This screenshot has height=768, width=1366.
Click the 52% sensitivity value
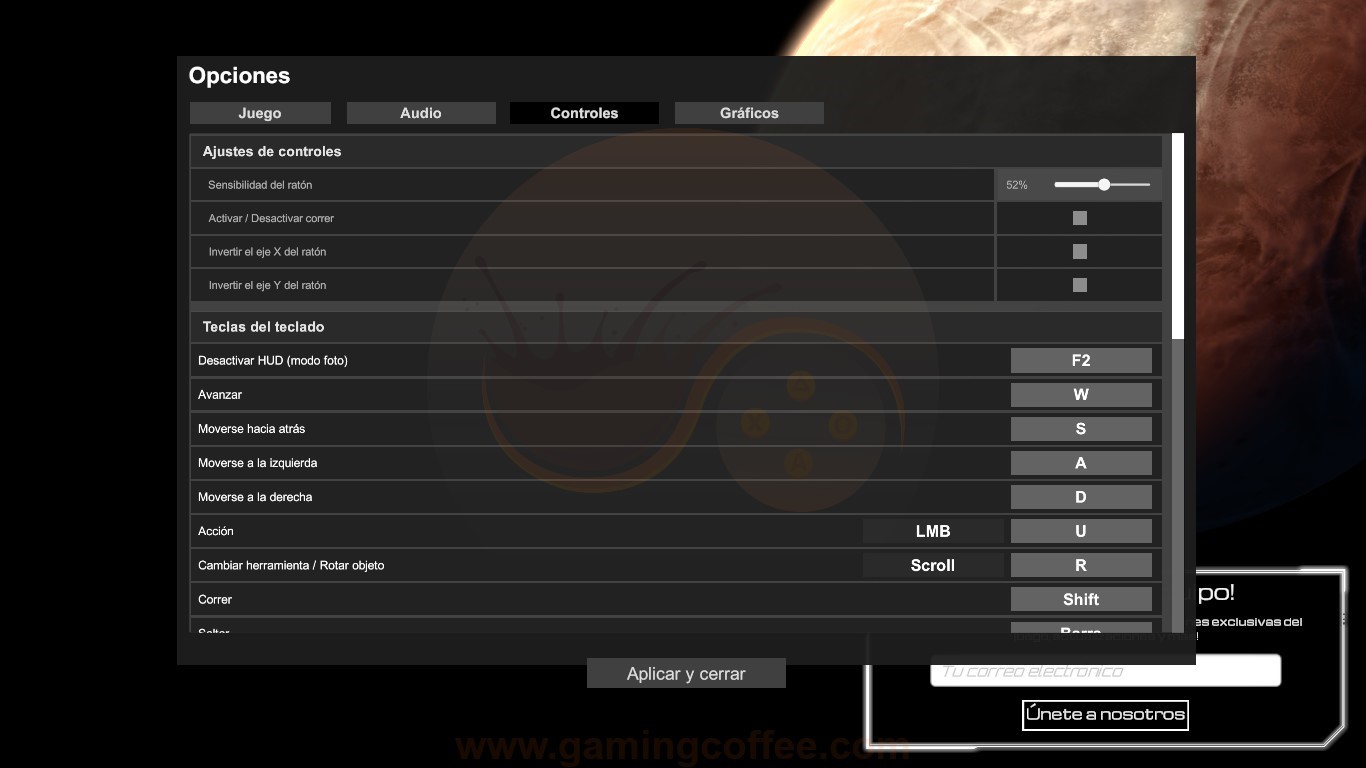tap(1016, 185)
